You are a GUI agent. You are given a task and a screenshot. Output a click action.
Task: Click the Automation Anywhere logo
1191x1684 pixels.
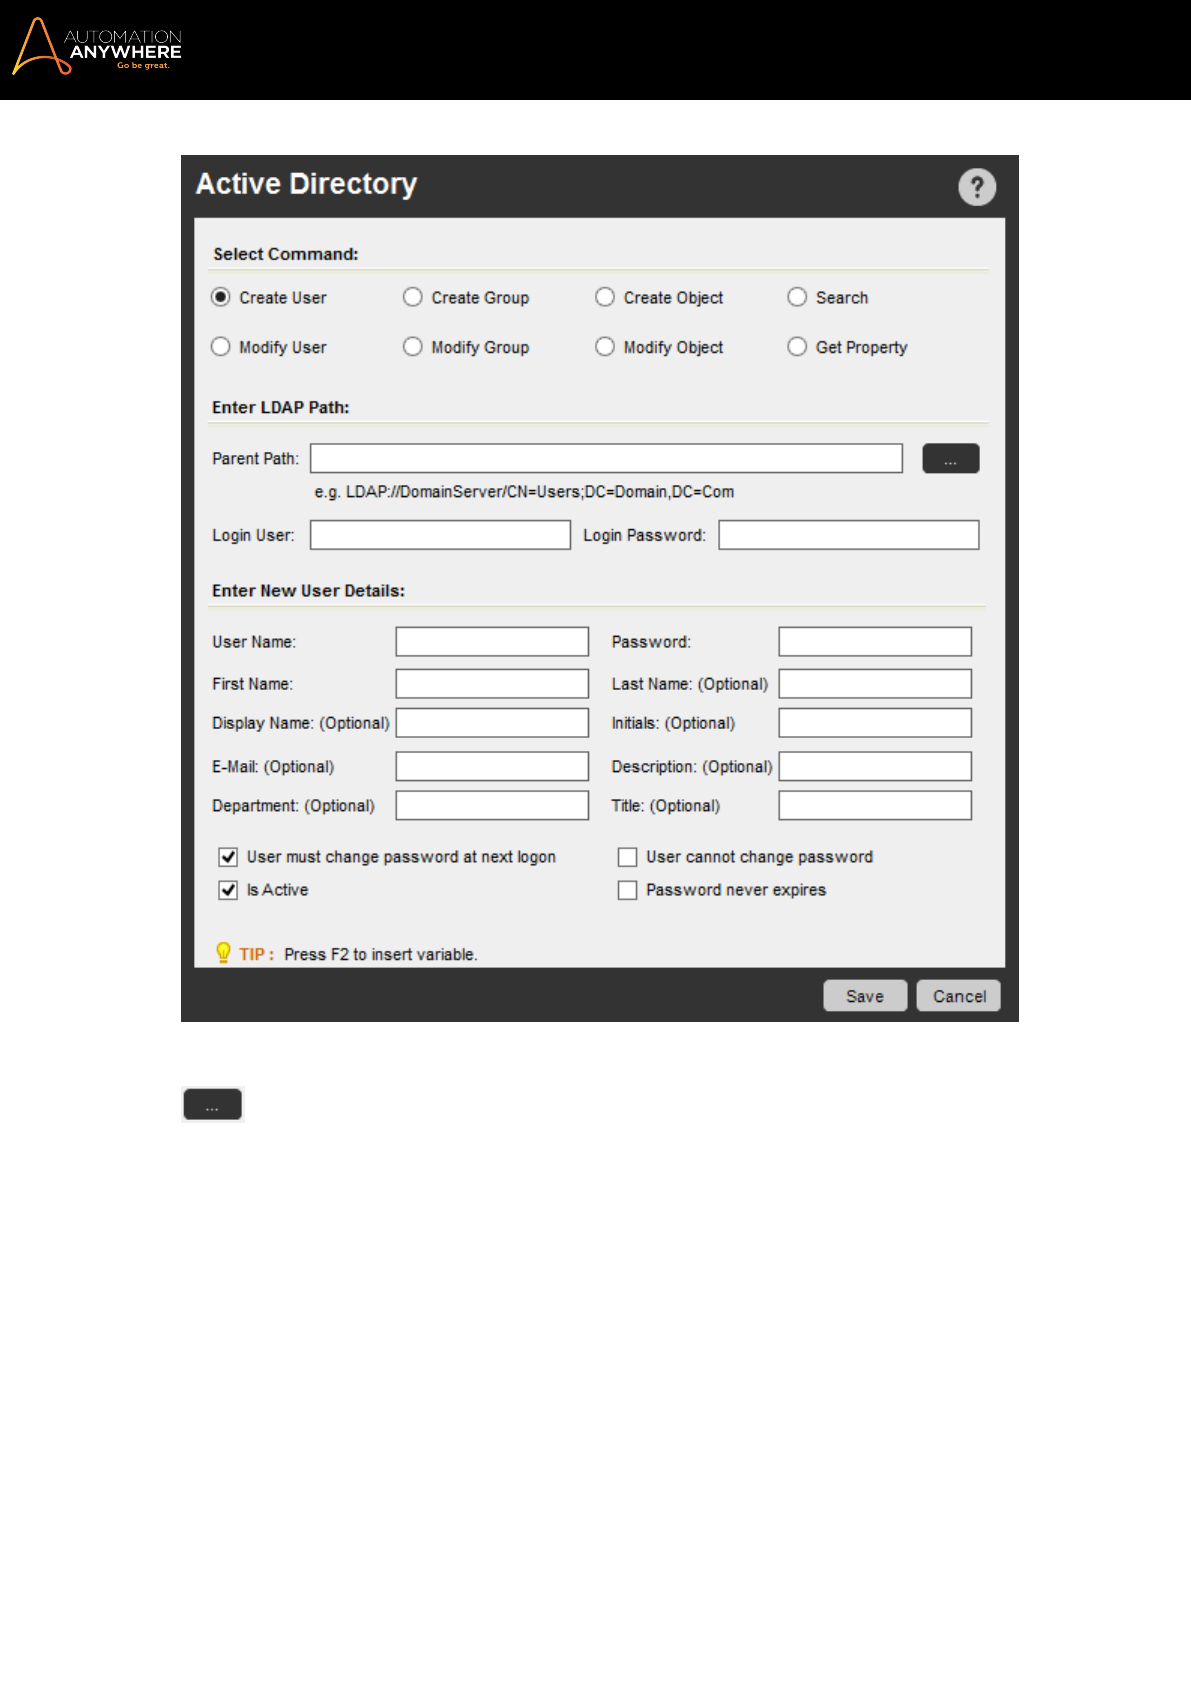click(97, 47)
